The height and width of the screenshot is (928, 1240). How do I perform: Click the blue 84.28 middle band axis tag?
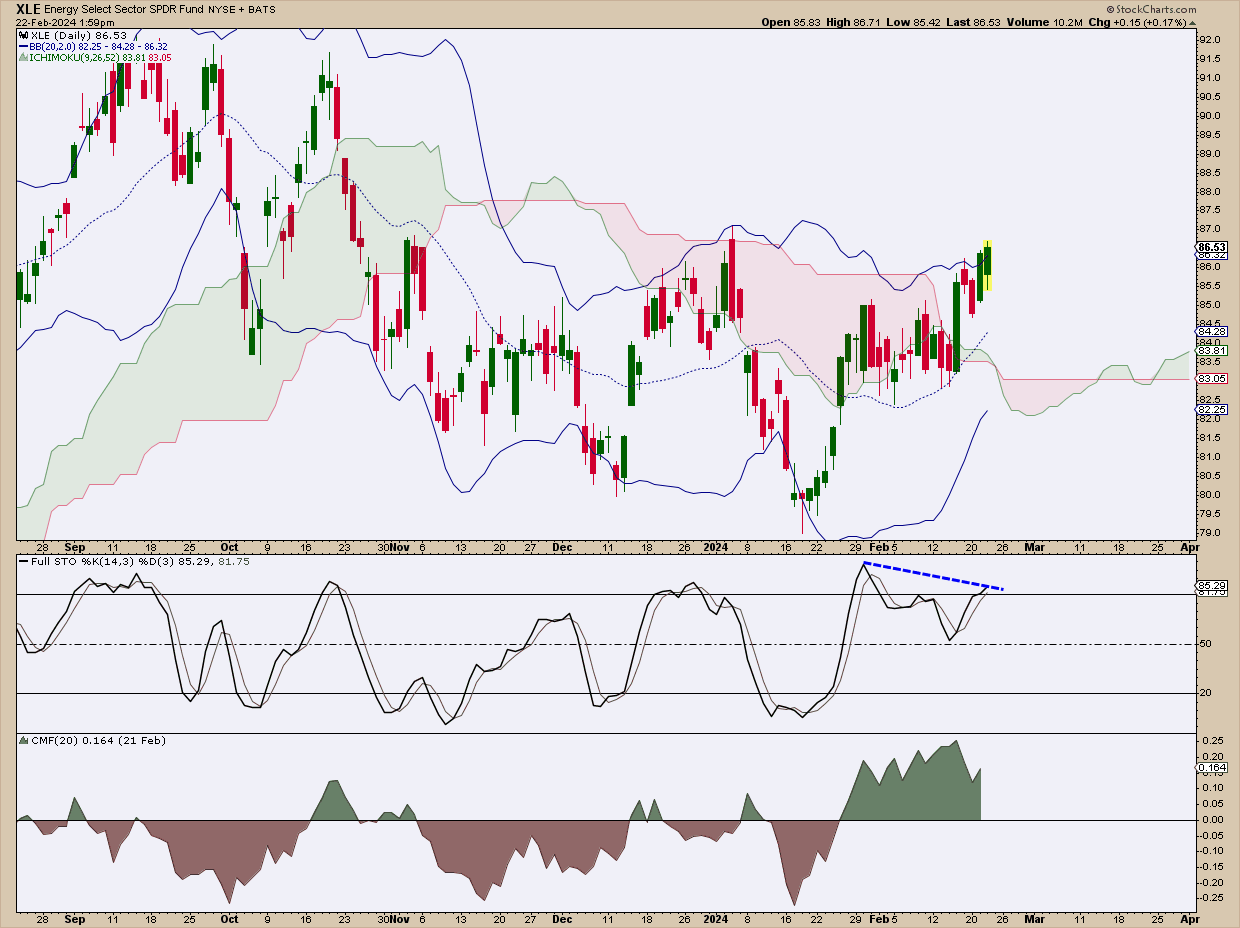(x=1212, y=332)
